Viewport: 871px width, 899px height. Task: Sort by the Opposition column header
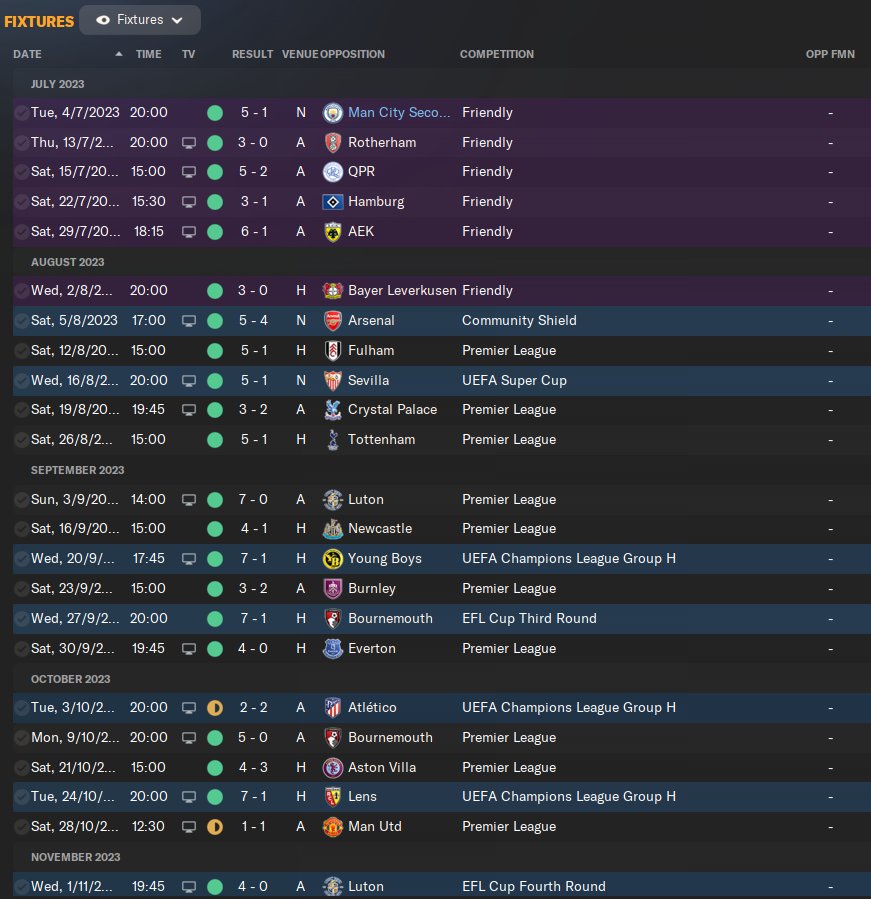[x=352, y=54]
